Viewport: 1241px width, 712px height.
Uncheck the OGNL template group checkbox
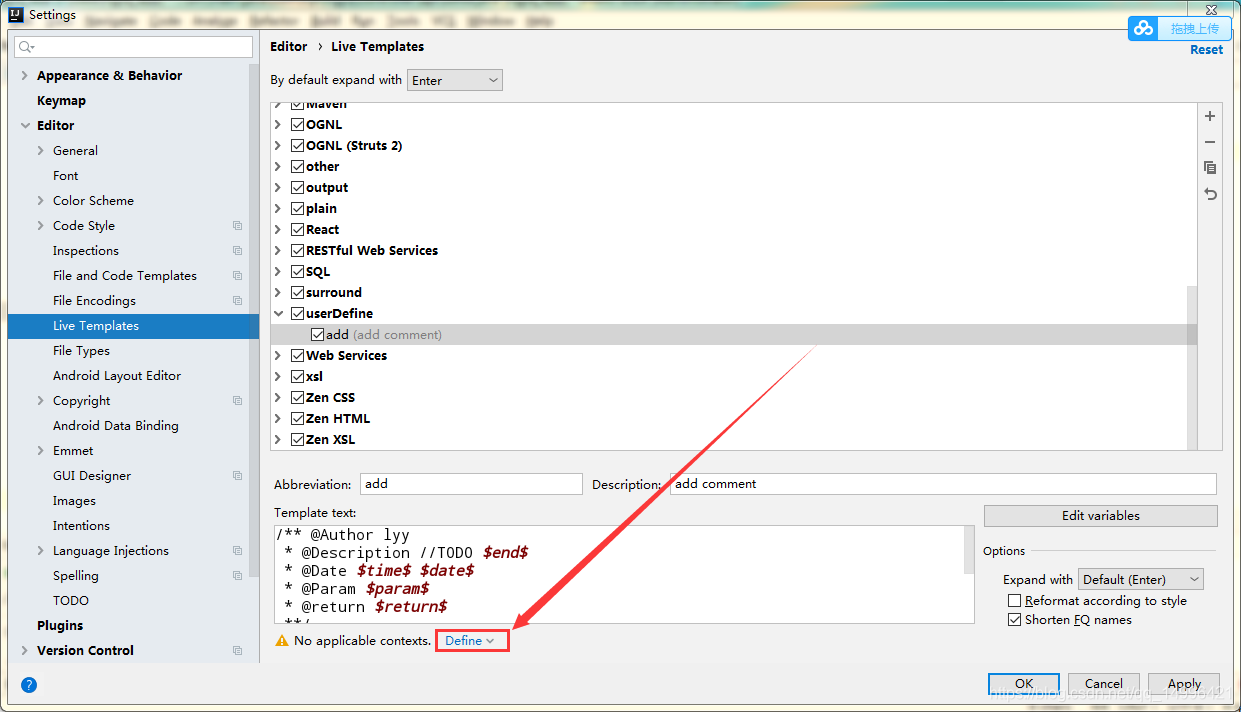[297, 125]
